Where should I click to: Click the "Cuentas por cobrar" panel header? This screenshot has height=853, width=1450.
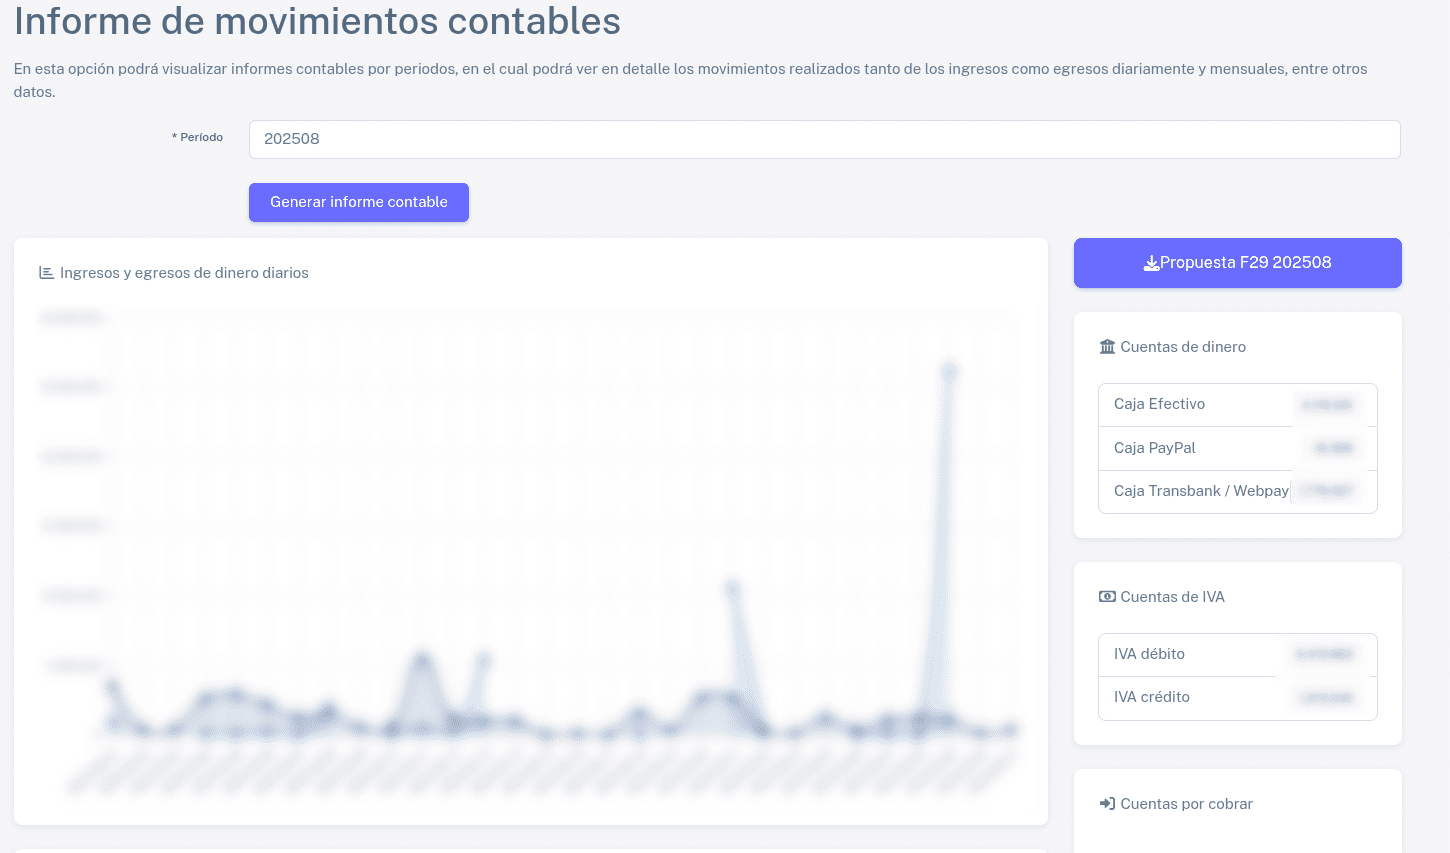(x=1186, y=803)
